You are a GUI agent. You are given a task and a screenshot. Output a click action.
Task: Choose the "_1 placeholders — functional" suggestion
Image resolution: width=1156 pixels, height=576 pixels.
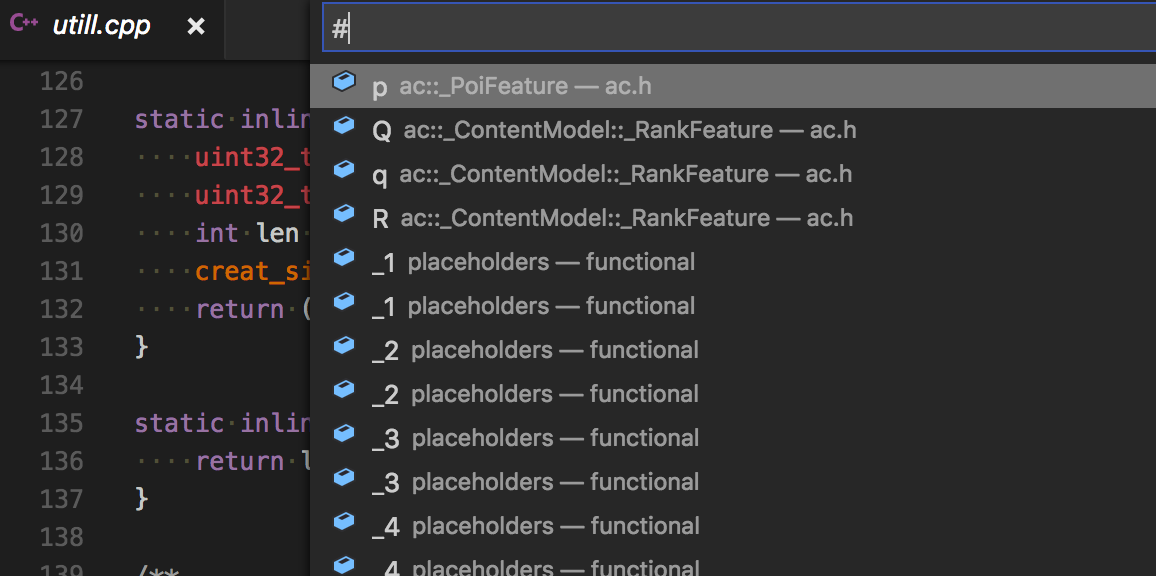pyautogui.click(x=530, y=261)
